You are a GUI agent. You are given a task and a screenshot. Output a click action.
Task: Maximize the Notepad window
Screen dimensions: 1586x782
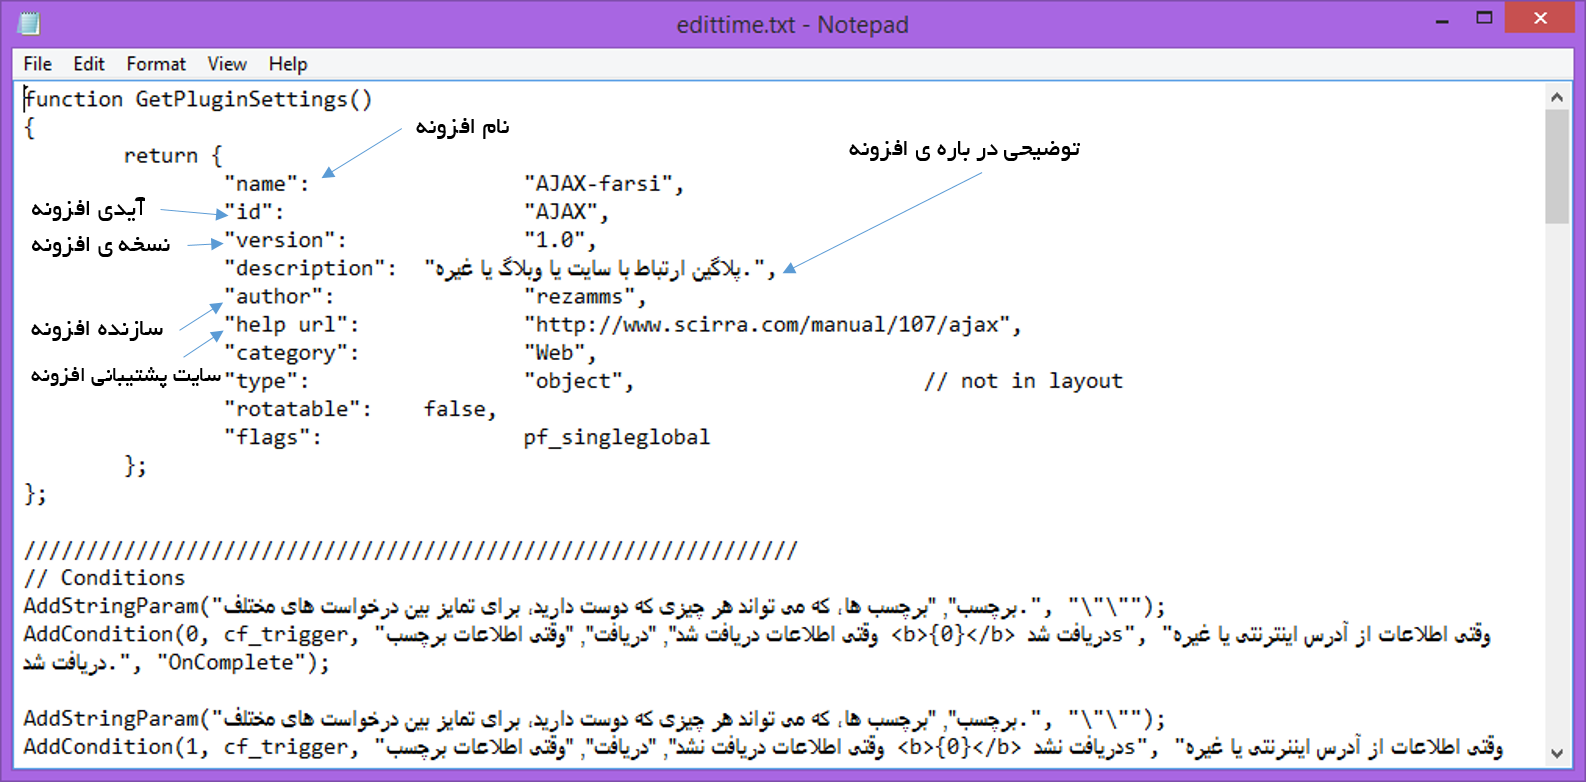click(x=1484, y=19)
